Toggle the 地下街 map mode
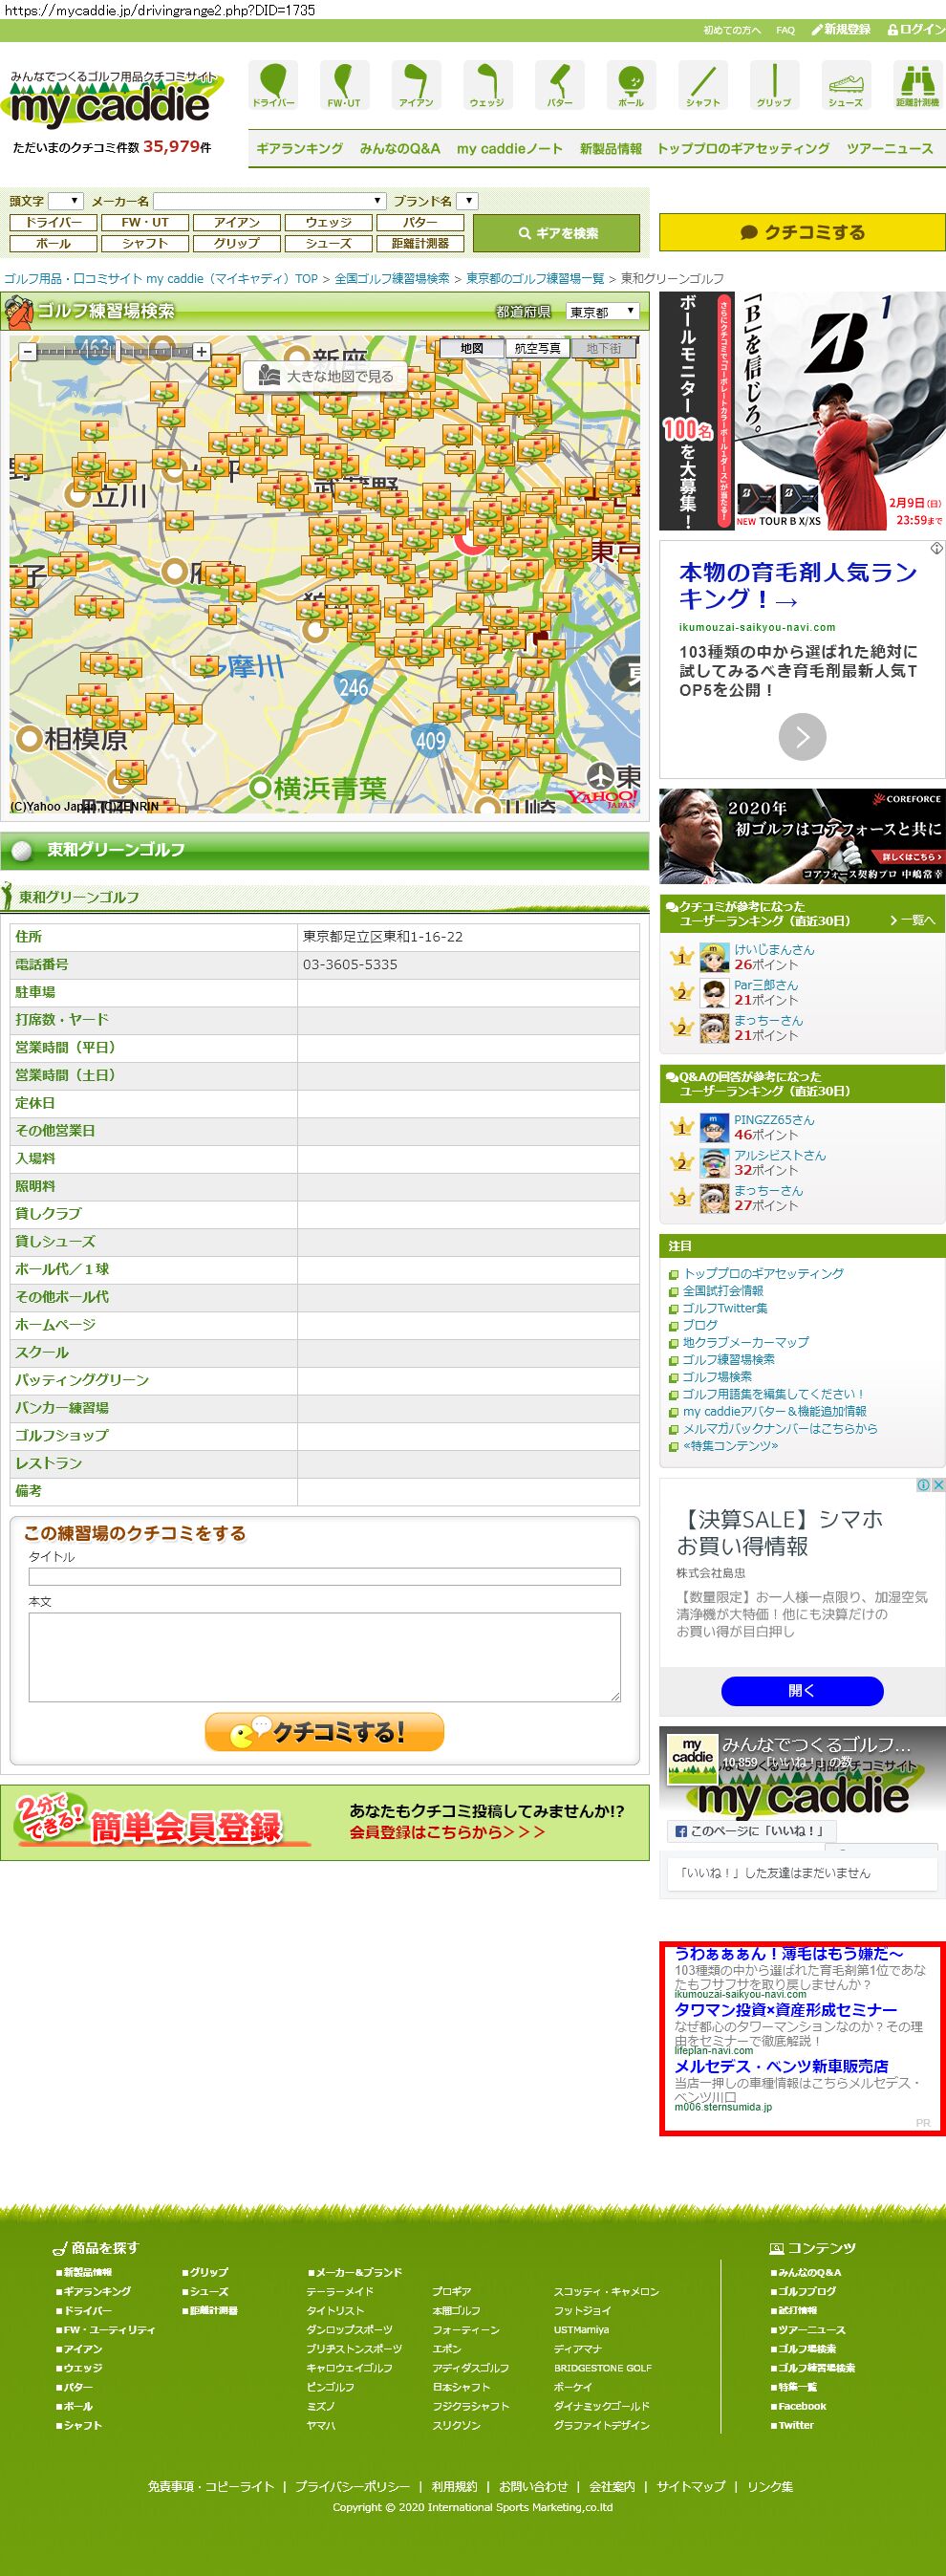946x2576 pixels. 603,348
